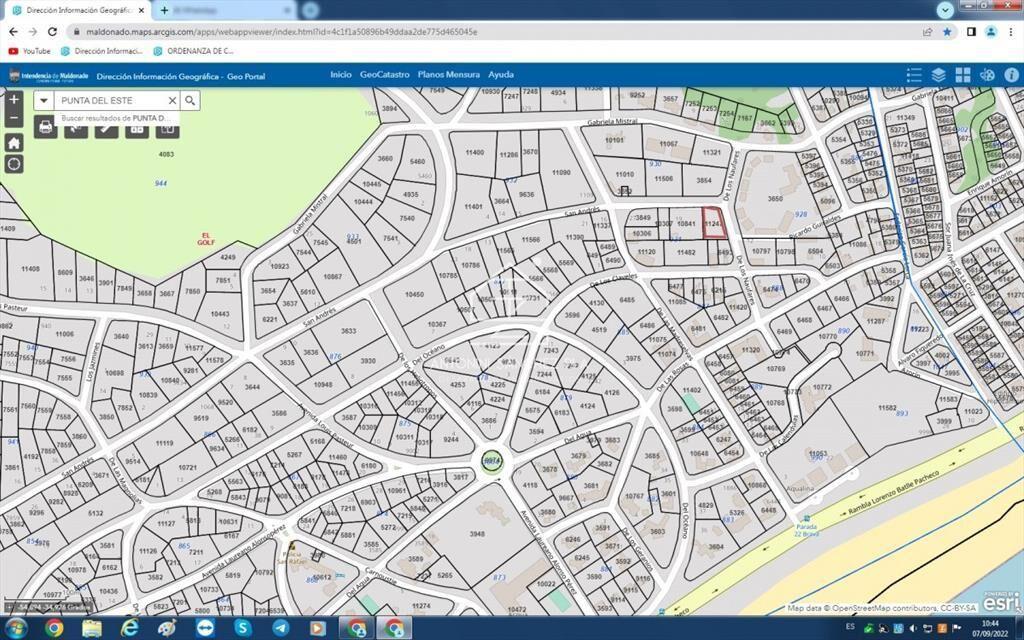Click the maldonado.maps.arcgis.com address bar
Image resolution: width=1024 pixels, height=640 pixels.
point(281,31)
